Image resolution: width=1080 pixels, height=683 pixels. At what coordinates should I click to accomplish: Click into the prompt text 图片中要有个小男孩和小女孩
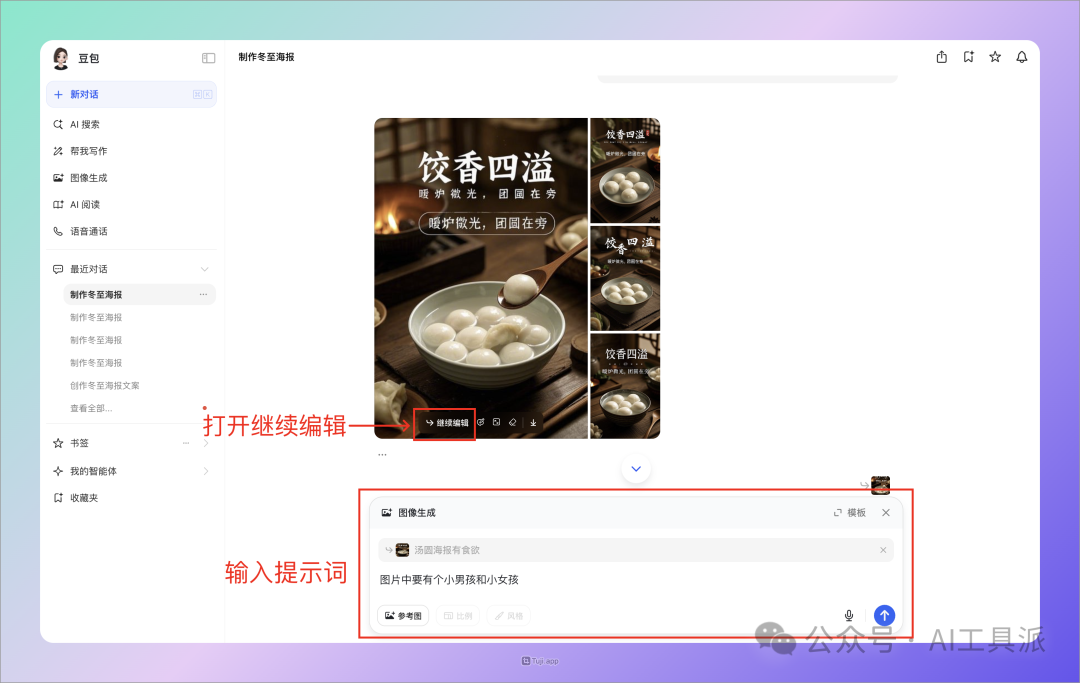pos(449,580)
